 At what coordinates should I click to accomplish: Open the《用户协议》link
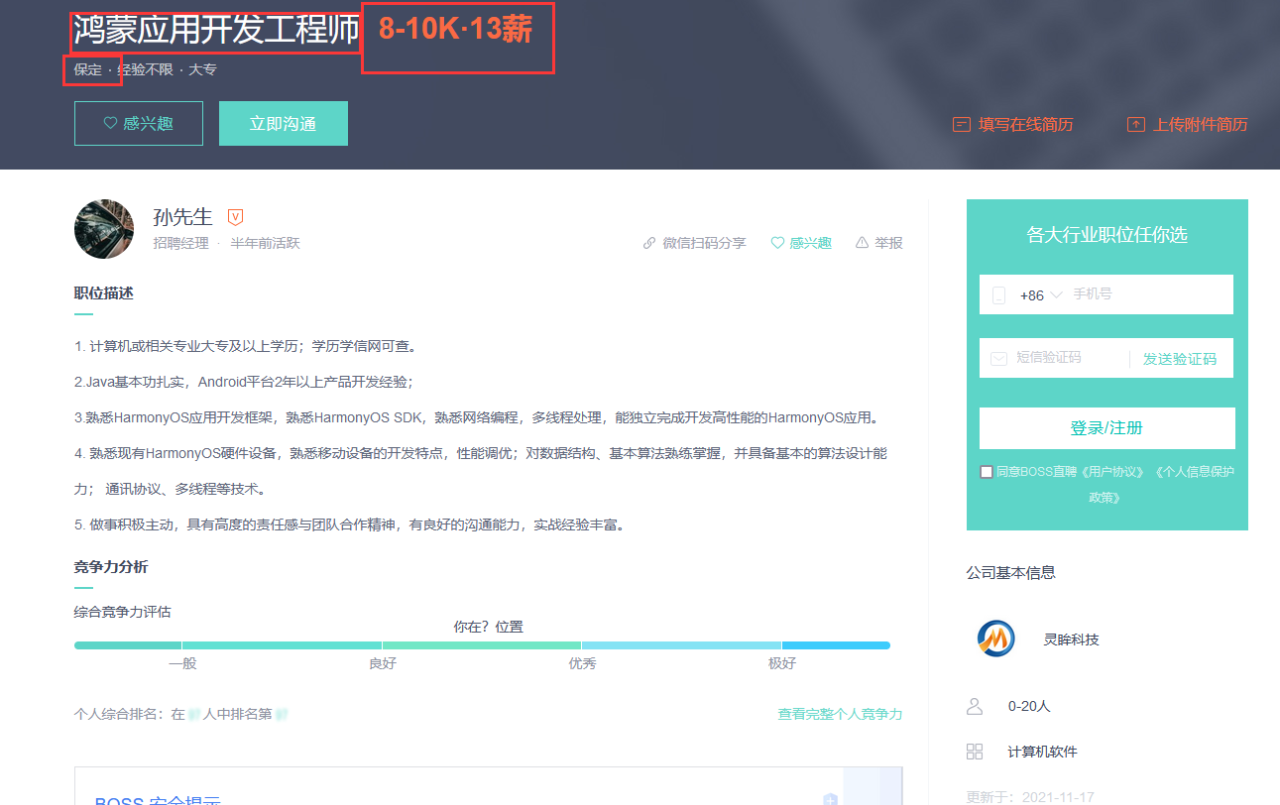(1115, 472)
